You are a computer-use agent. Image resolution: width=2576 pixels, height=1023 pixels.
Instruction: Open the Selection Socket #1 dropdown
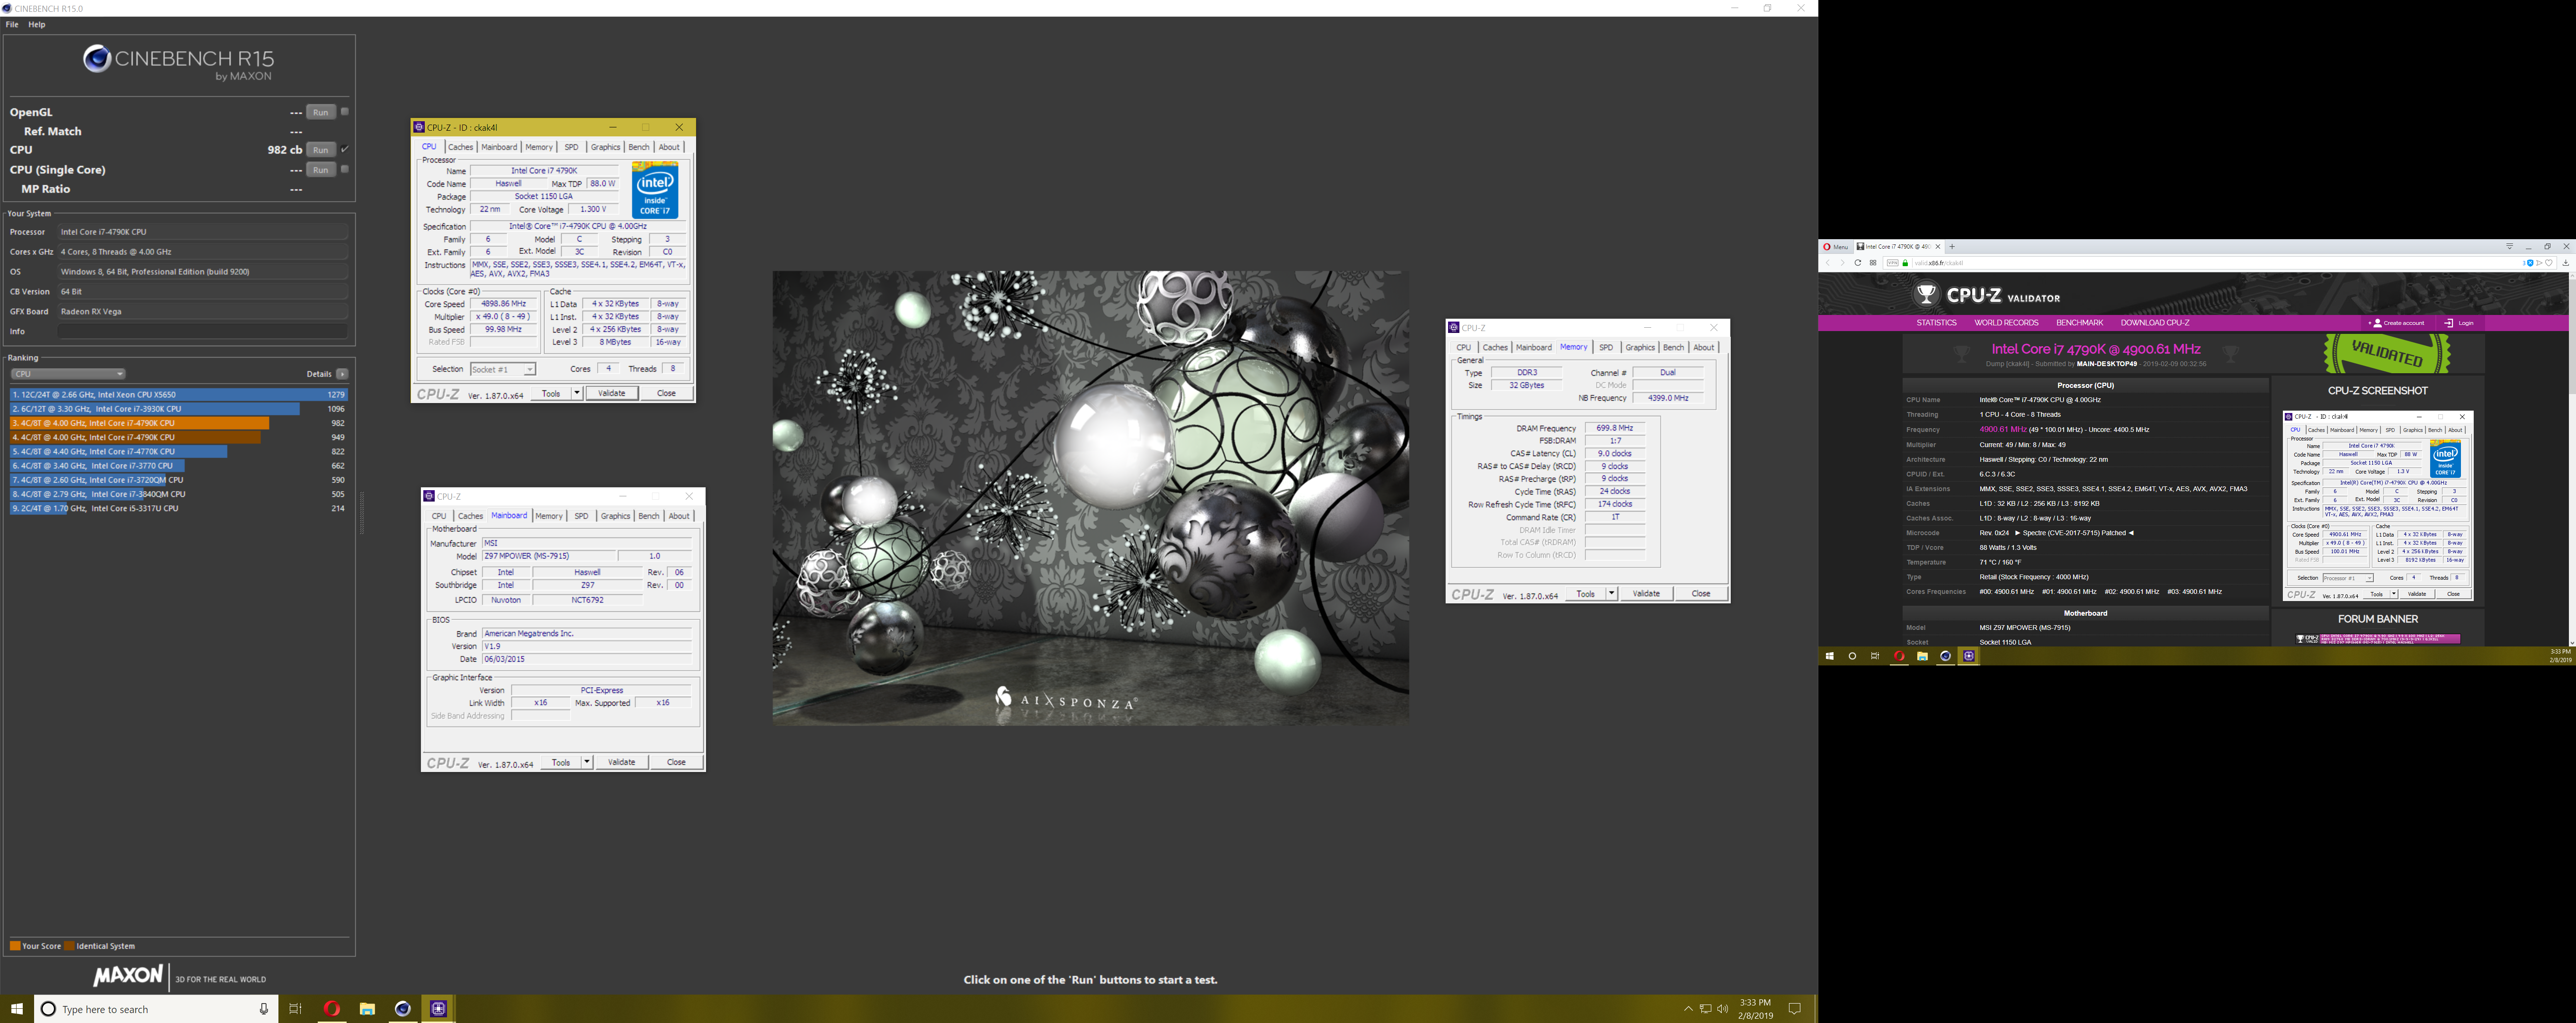(503, 369)
